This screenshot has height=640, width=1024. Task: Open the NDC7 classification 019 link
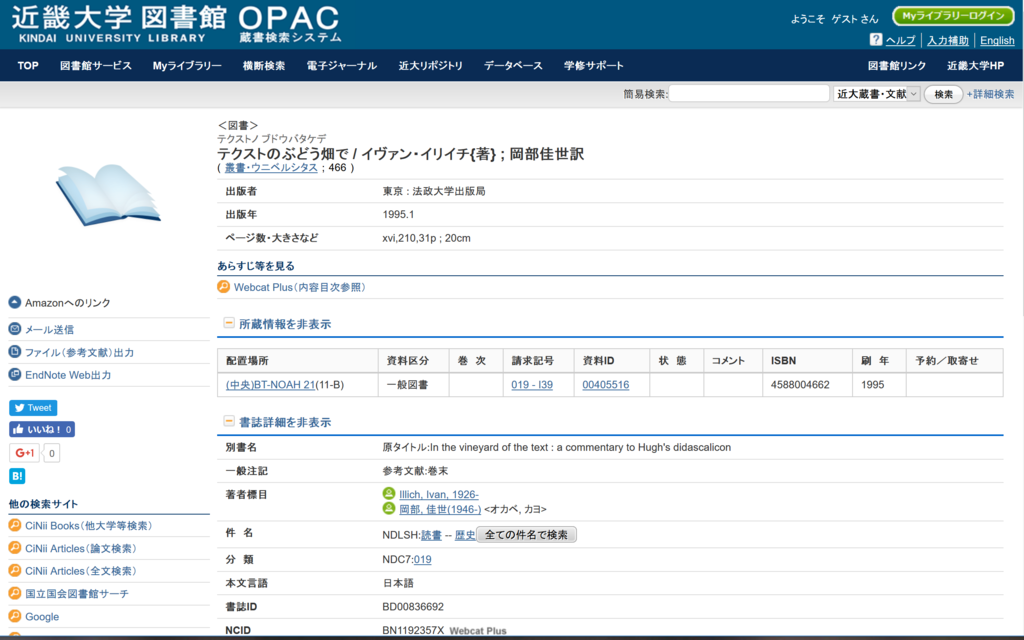423,559
